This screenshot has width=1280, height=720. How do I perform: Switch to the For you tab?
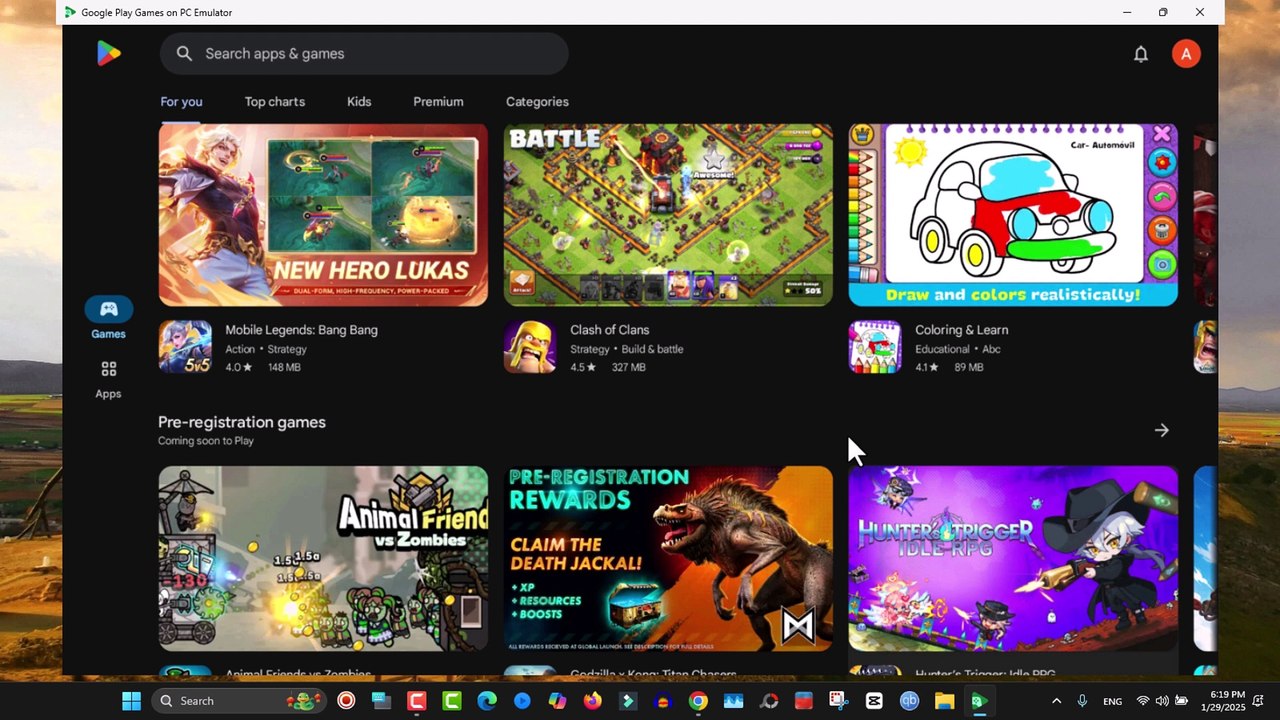click(181, 102)
